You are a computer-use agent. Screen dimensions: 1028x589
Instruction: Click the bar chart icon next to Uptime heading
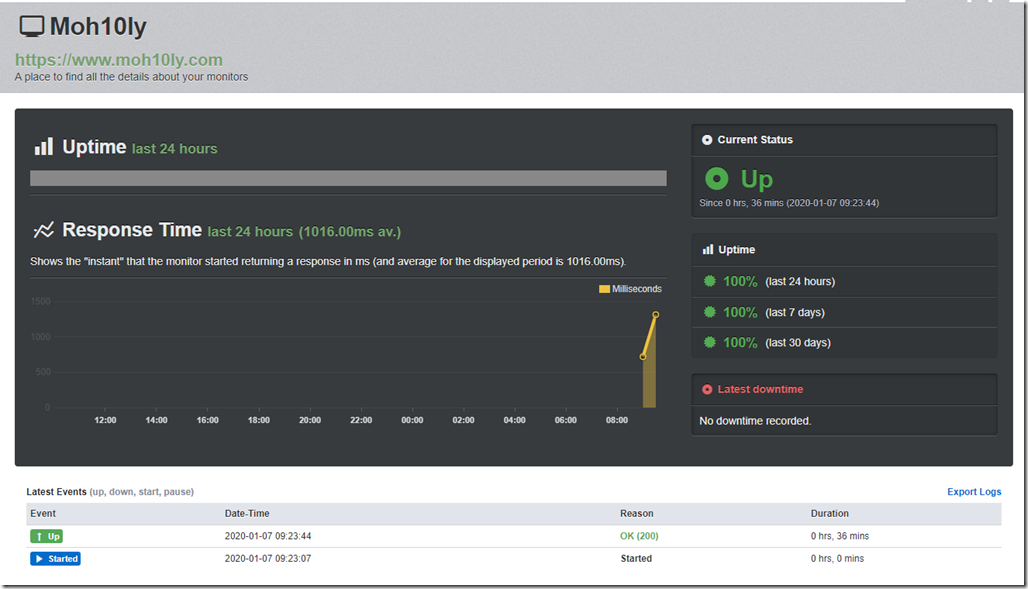[x=43, y=147]
